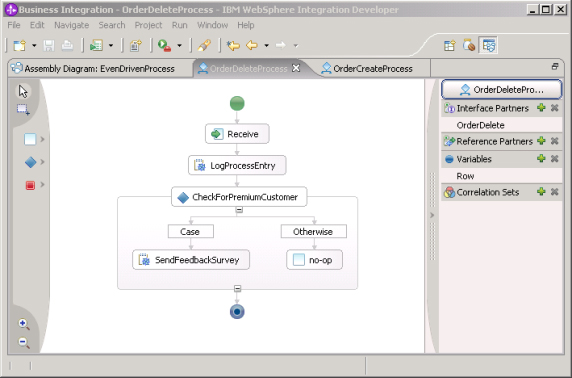572x378 pixels.
Task: Open the Project menu
Action: pos(148,25)
